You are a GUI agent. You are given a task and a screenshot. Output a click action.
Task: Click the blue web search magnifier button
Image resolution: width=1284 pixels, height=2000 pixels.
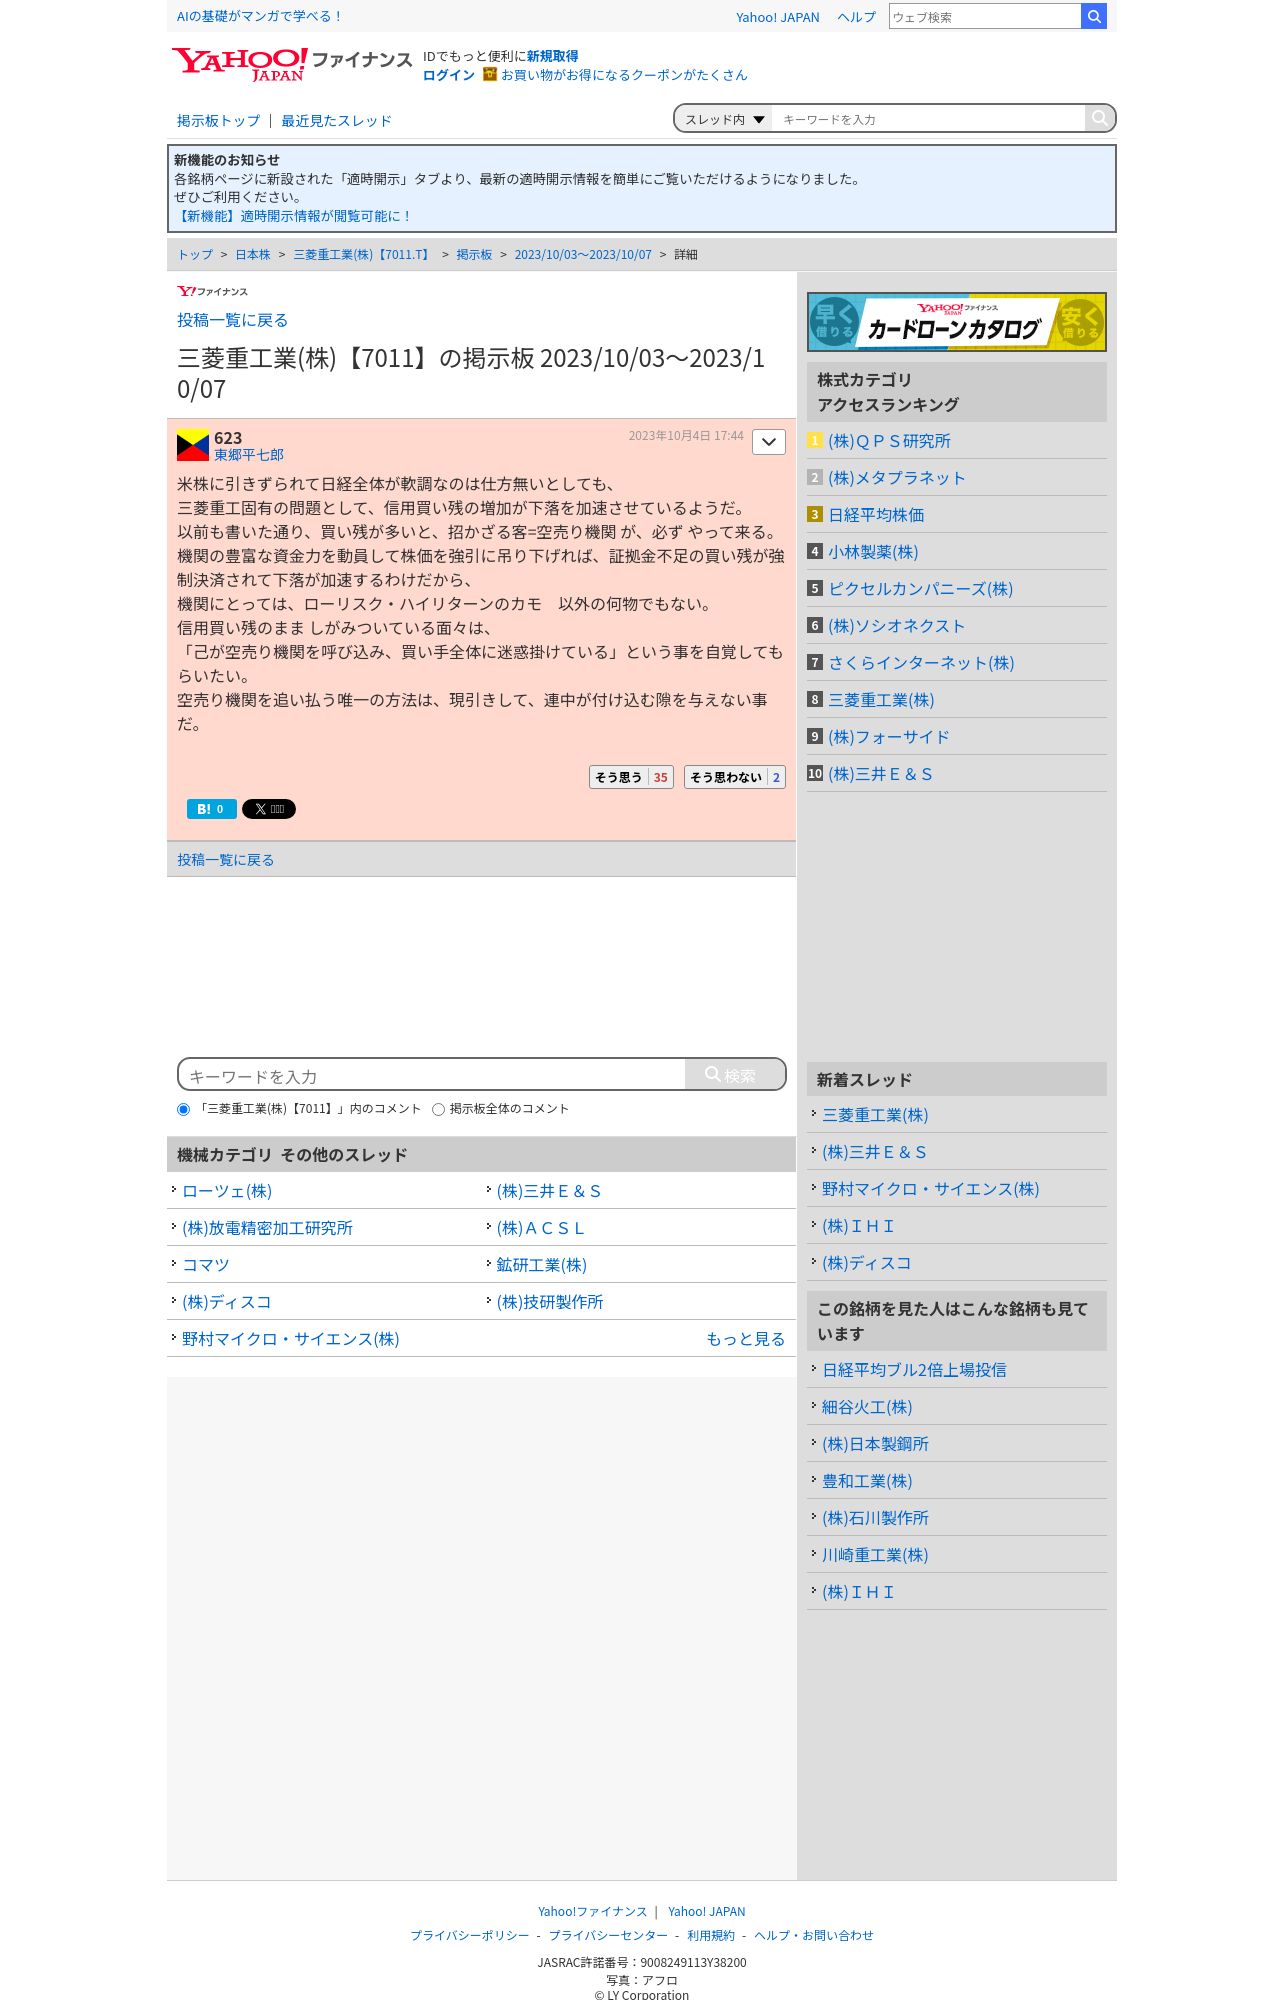click(x=1094, y=16)
